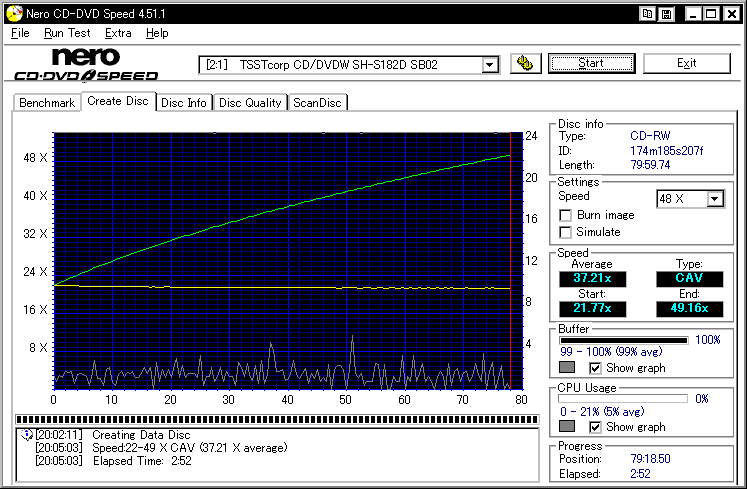
Task: Click the Buffer graph color swatch
Action: [567, 368]
